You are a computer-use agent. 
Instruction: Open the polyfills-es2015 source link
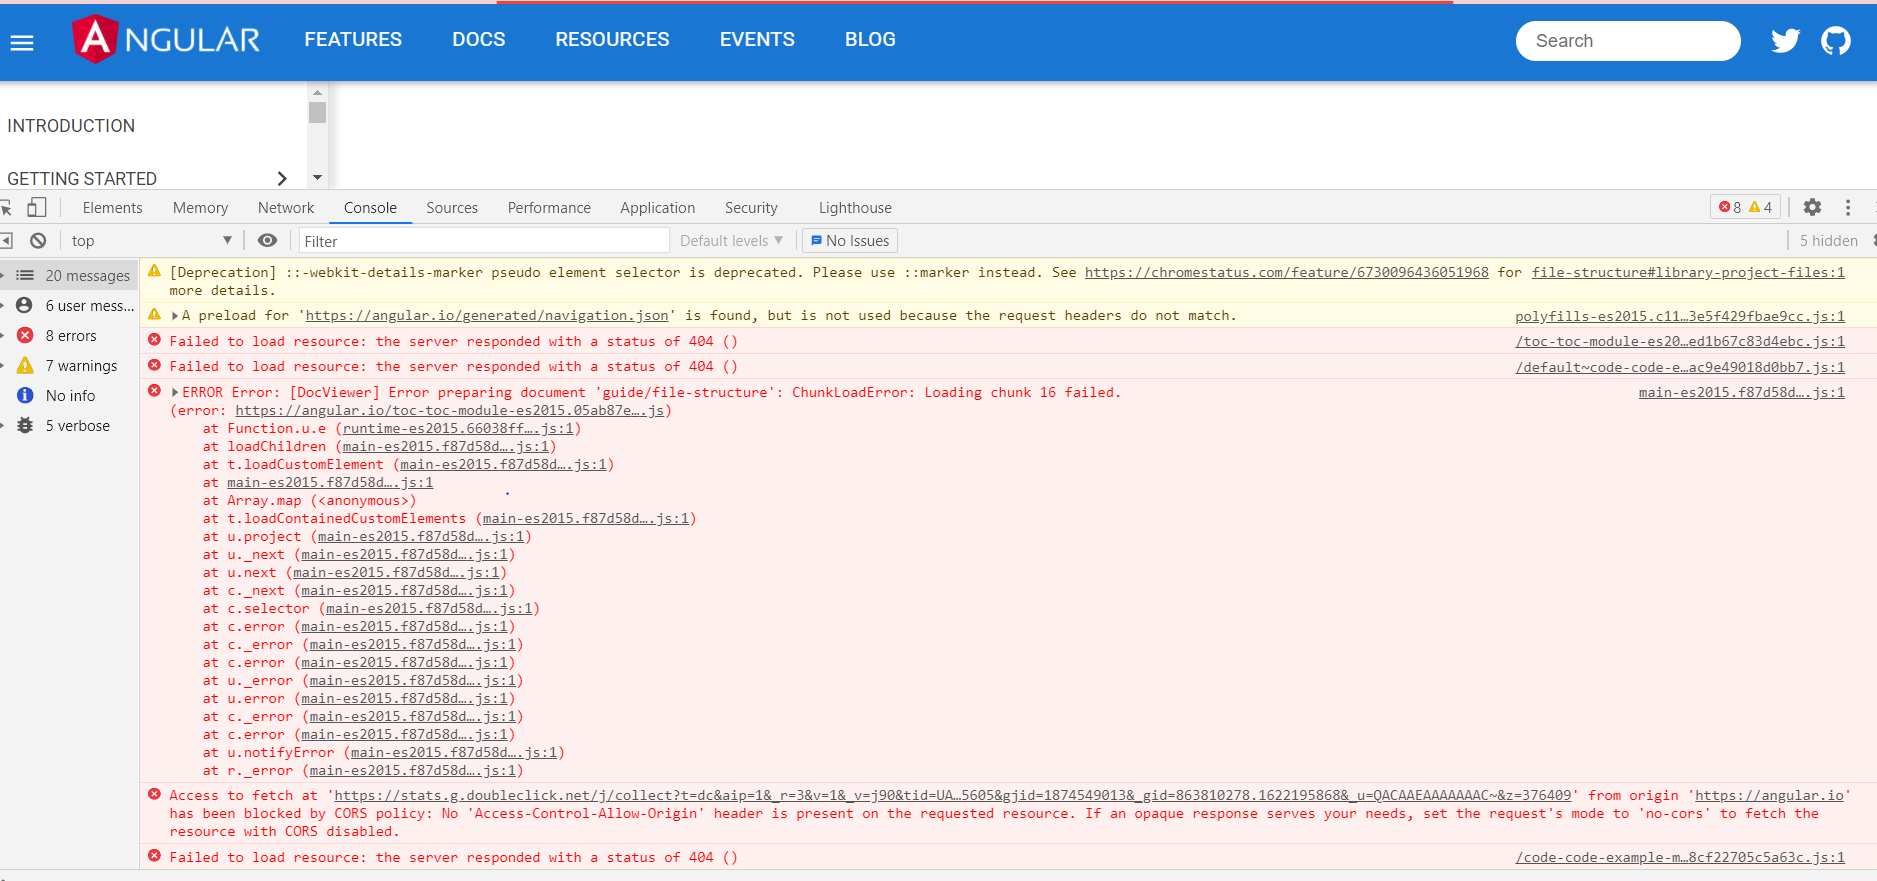pyautogui.click(x=1680, y=316)
